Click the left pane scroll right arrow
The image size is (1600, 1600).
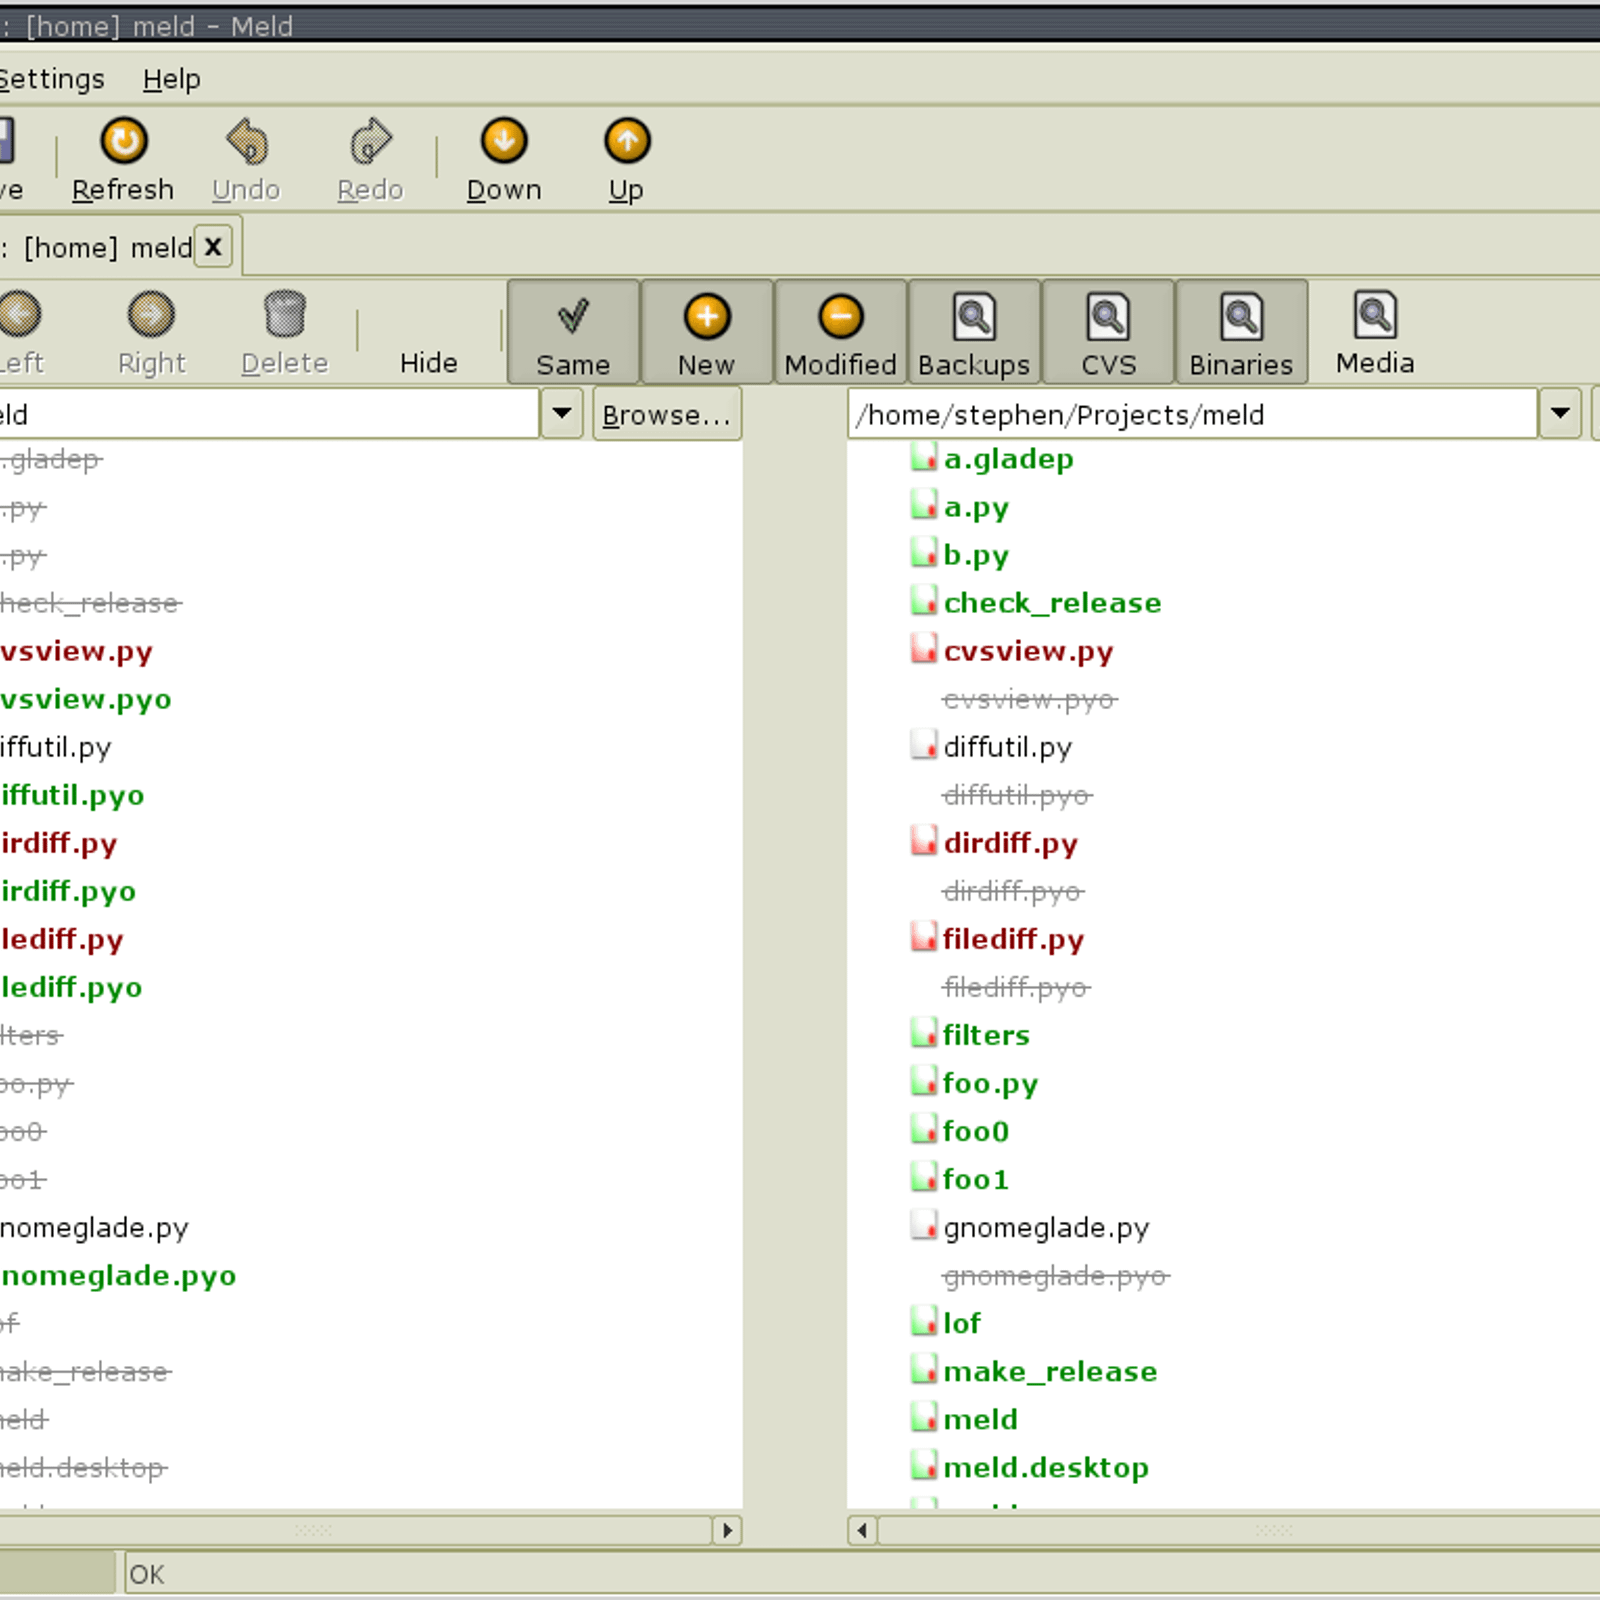(x=727, y=1530)
